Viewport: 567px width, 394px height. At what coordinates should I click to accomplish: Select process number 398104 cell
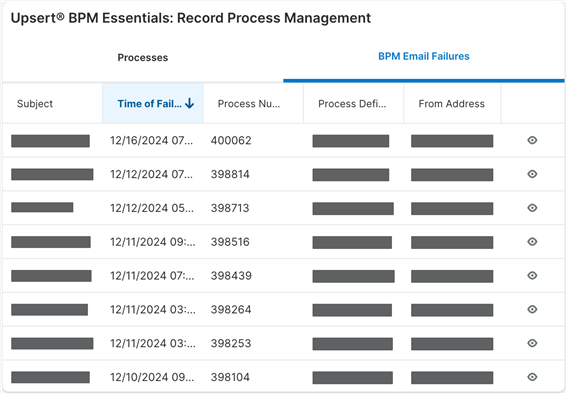230,377
